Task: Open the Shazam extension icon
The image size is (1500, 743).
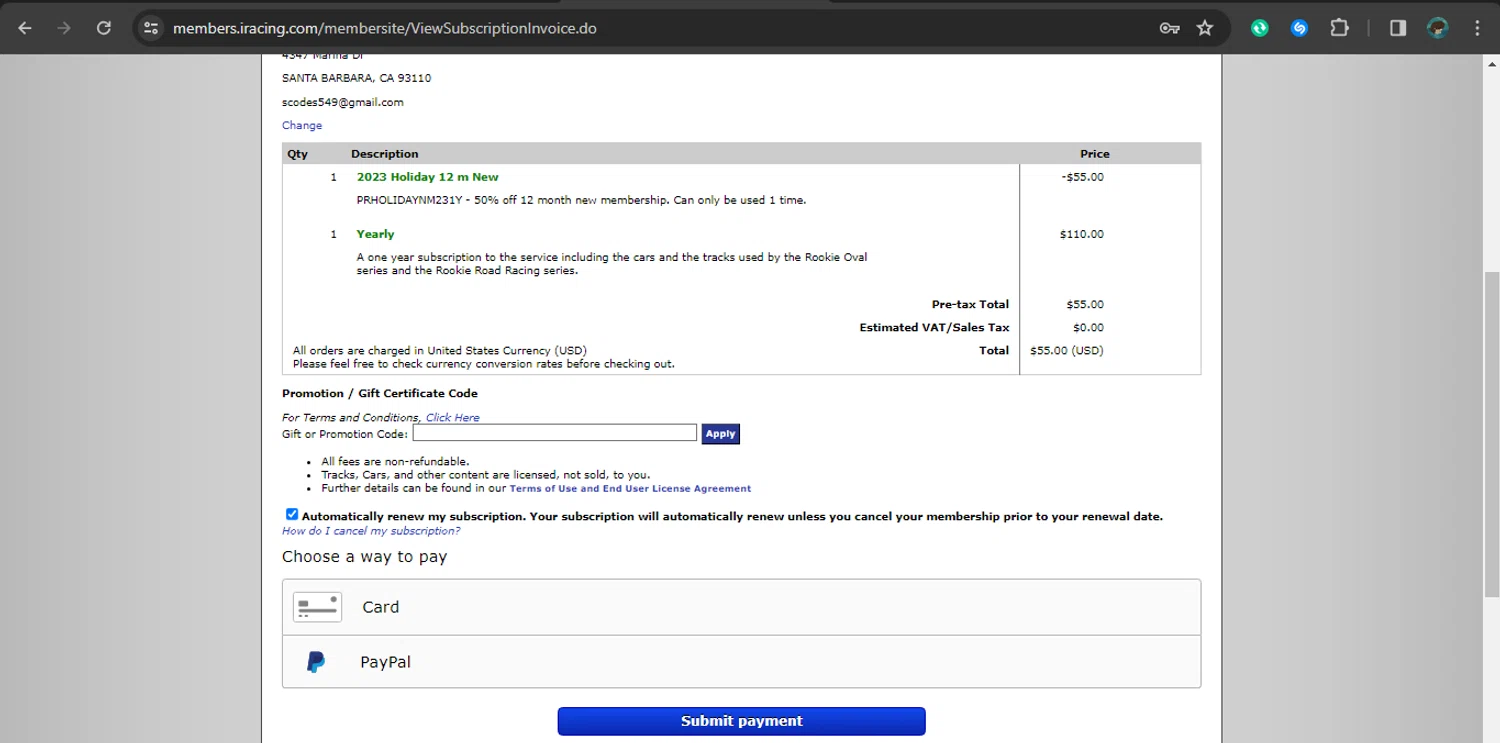Action: coord(1299,28)
